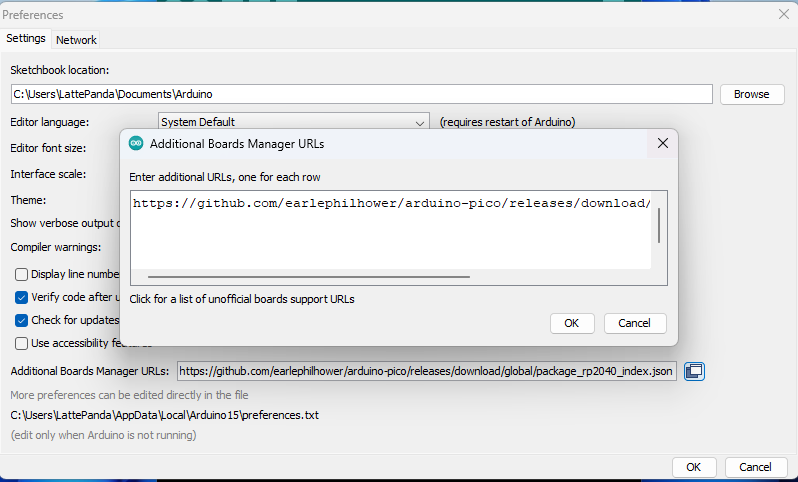This screenshot has height=482, width=798.
Task: Click the horizontal scrollbar in URL box
Action: coord(308,276)
